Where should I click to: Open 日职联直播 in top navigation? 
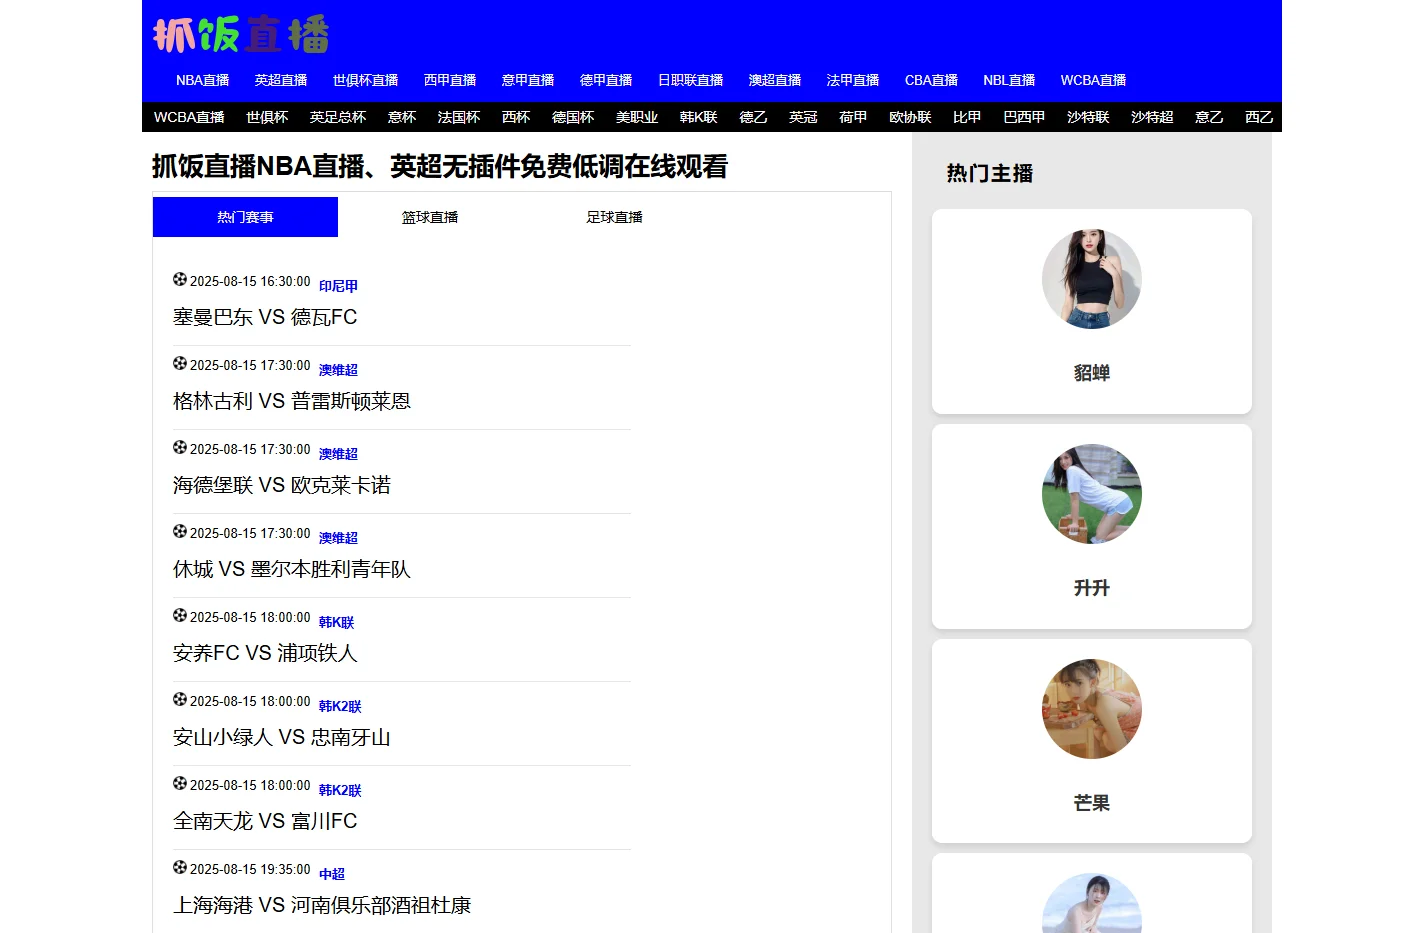click(690, 80)
